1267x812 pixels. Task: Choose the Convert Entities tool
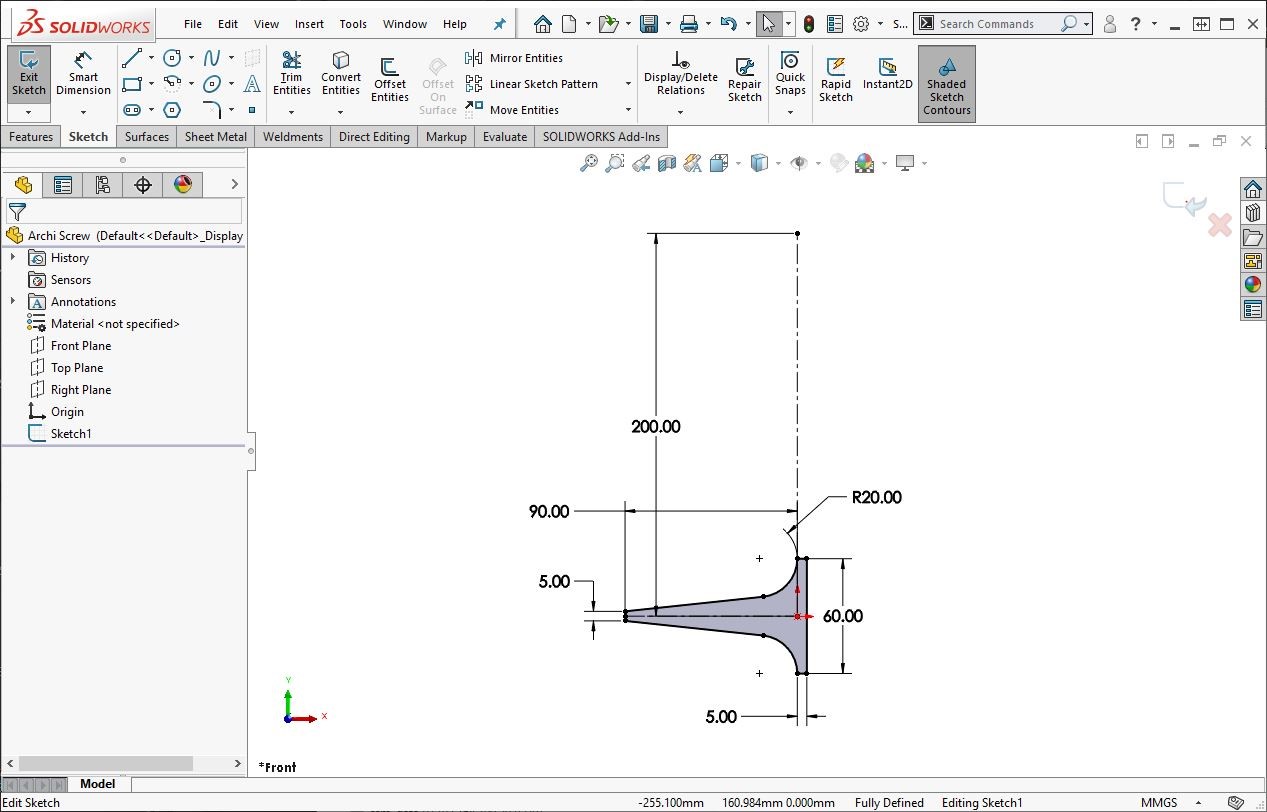[341, 72]
